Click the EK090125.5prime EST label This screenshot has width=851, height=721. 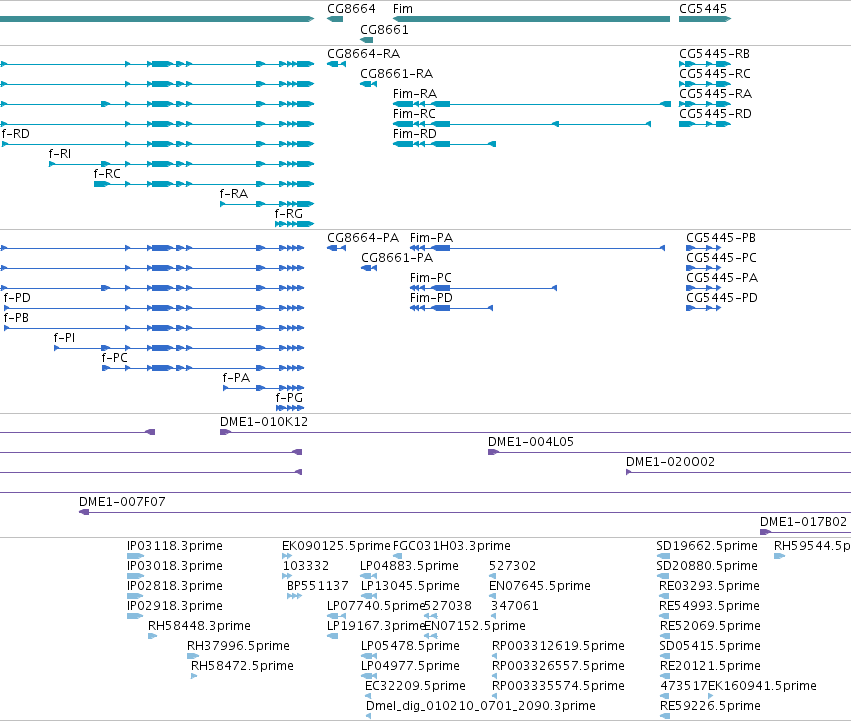(336, 546)
